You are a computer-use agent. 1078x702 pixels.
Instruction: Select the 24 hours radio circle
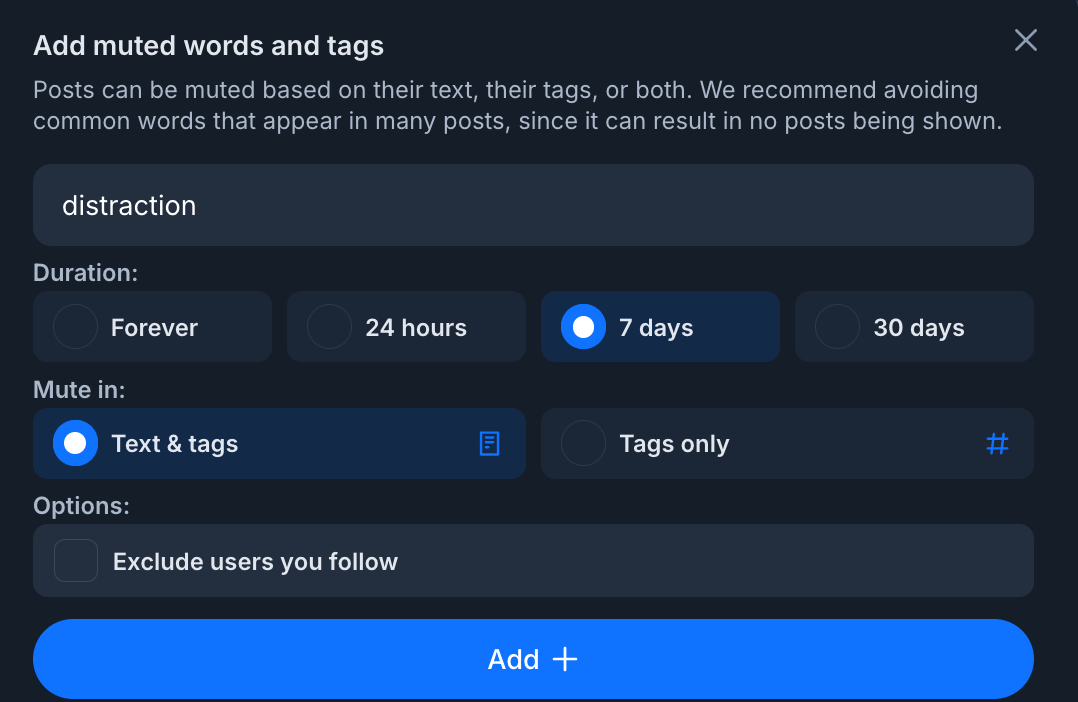[329, 327]
